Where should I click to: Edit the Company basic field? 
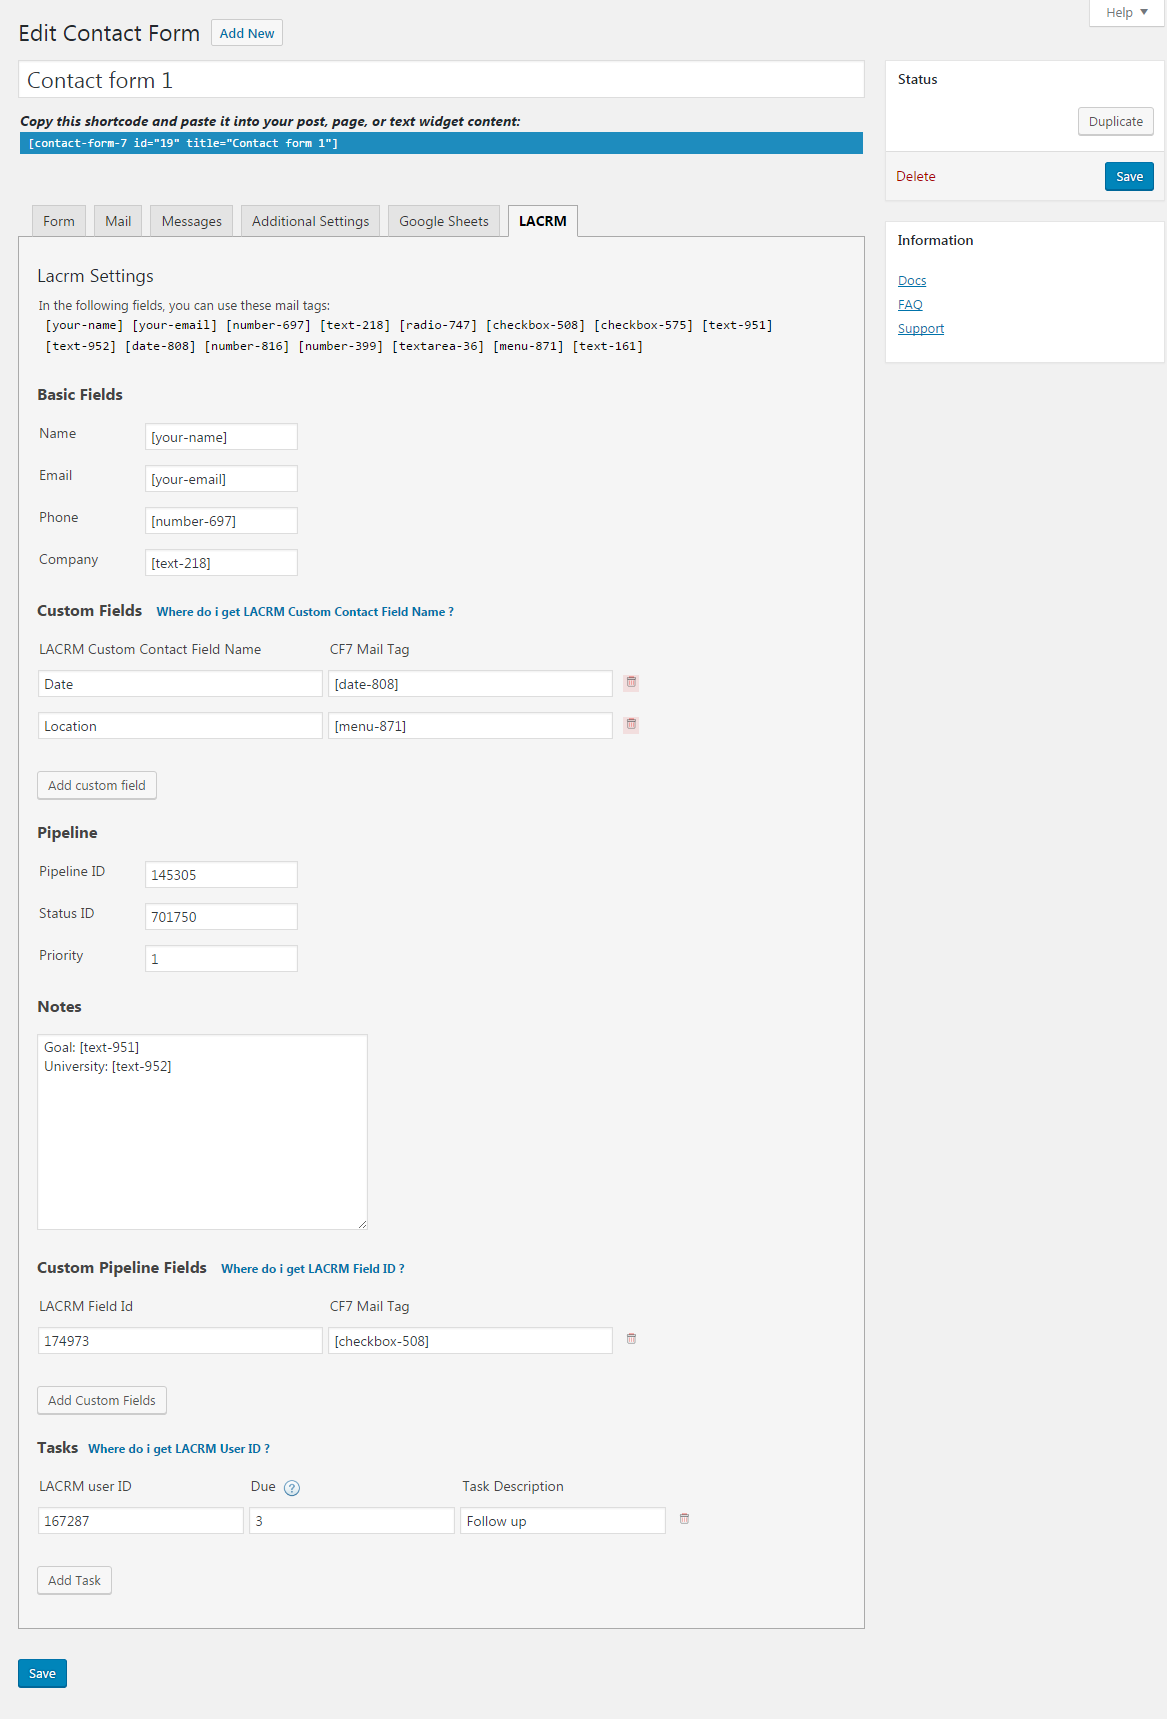pos(221,563)
